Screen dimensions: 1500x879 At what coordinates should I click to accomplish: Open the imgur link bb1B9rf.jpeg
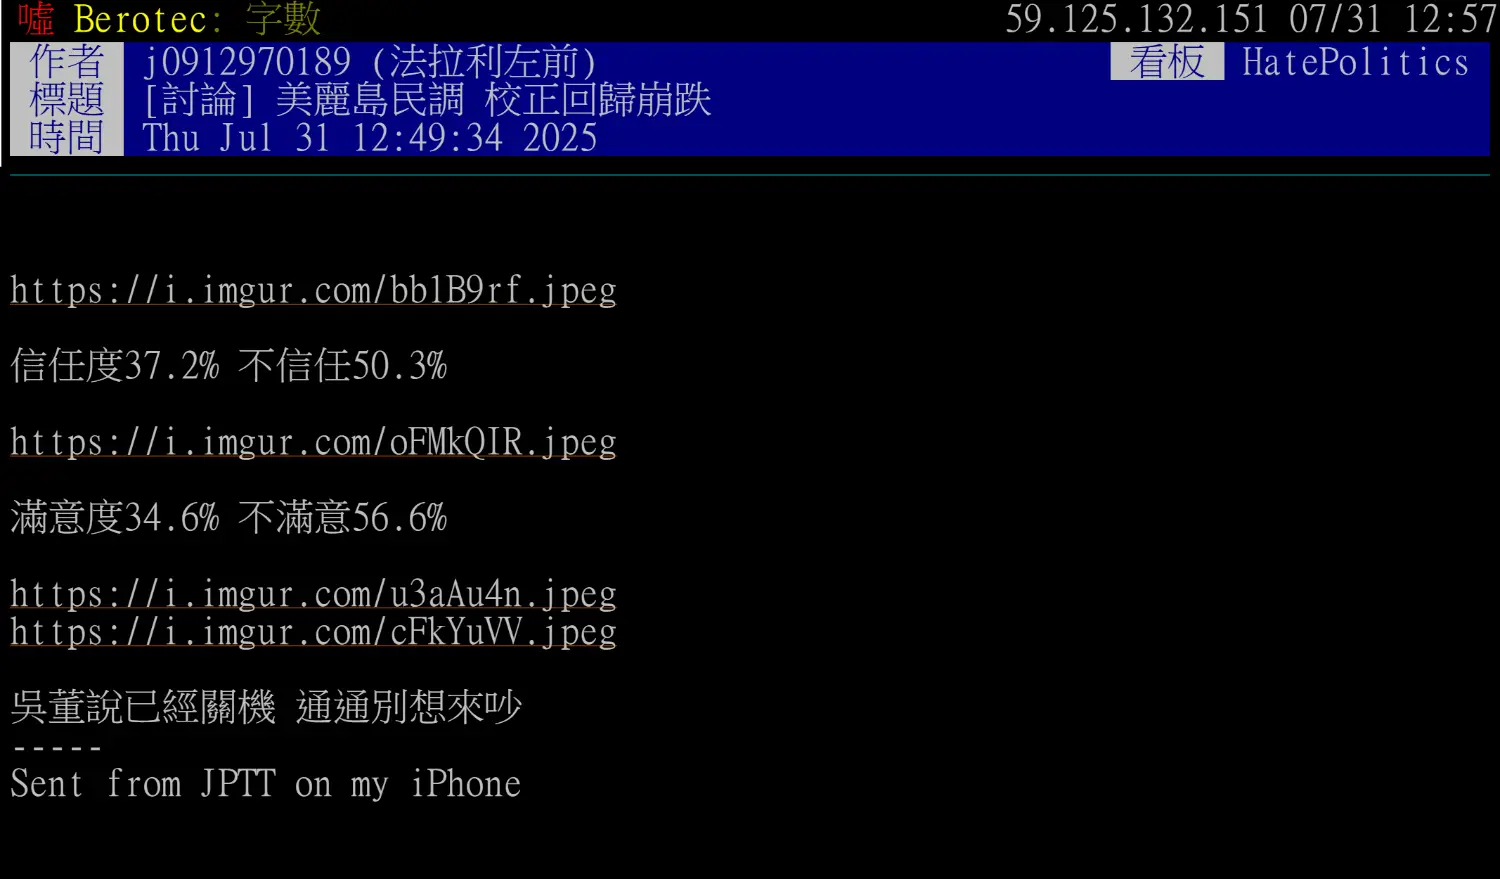pos(313,290)
